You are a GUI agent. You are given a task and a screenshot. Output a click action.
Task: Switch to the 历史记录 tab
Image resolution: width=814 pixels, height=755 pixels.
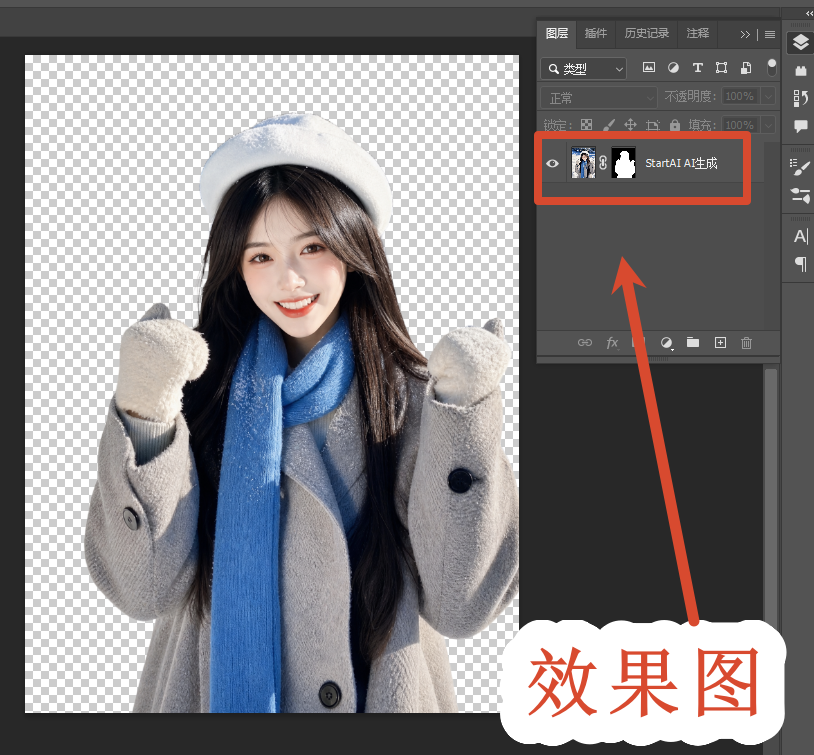(x=646, y=34)
